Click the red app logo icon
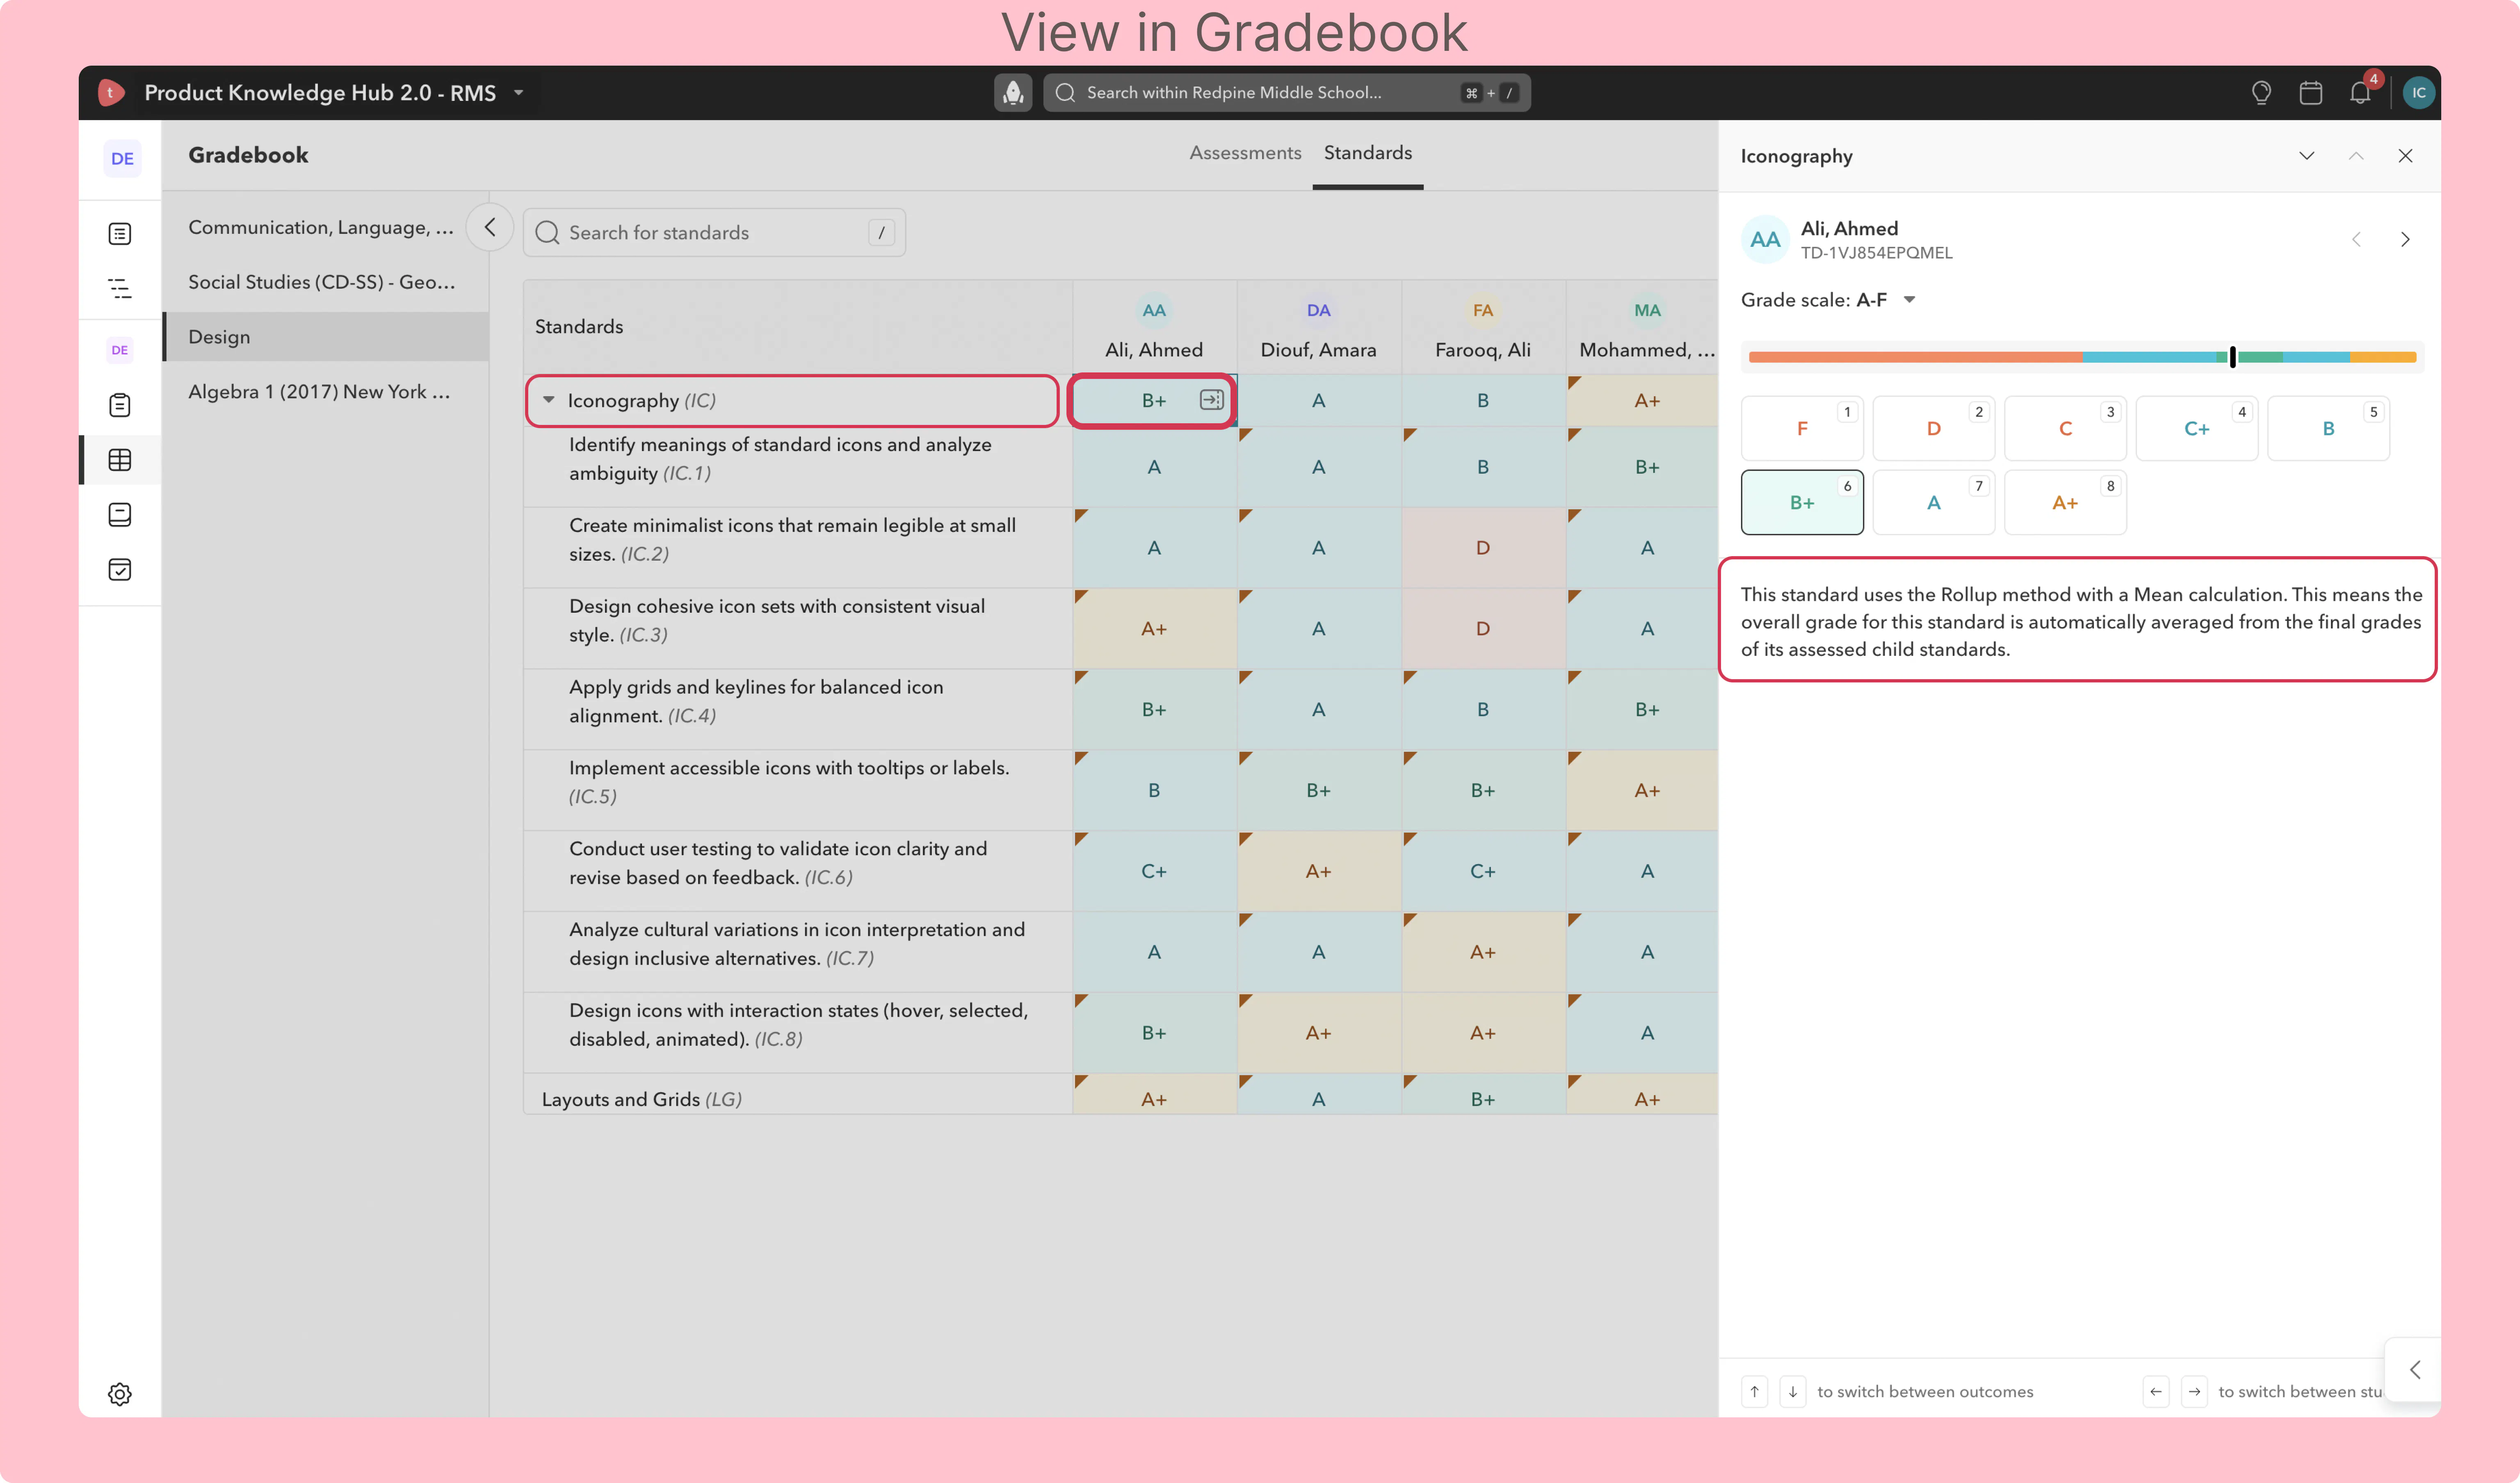This screenshot has width=2520, height=1483. (111, 93)
